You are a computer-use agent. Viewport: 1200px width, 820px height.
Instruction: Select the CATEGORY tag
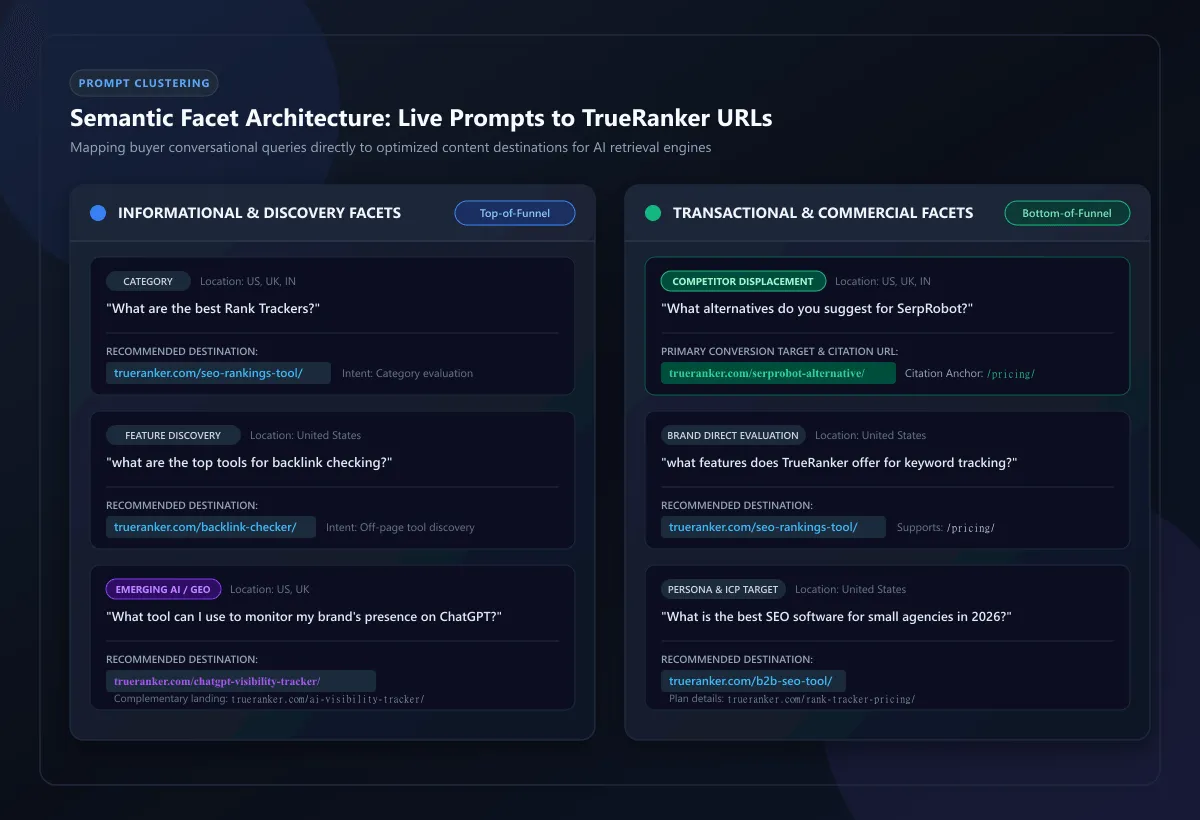point(148,281)
